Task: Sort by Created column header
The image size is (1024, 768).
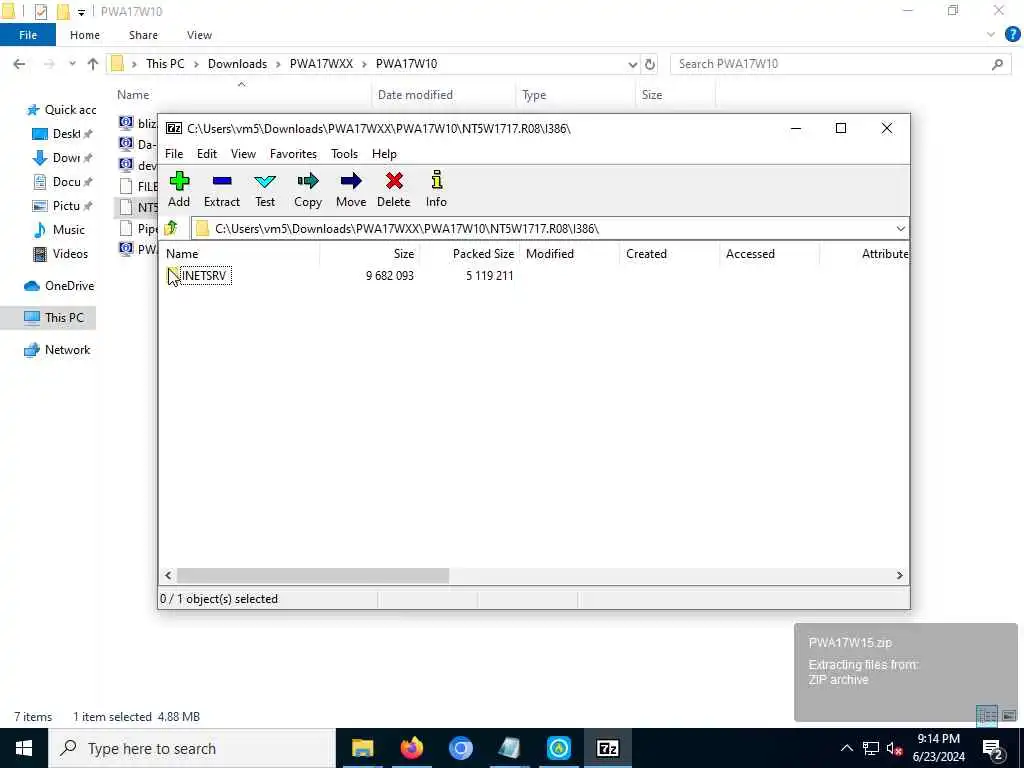Action: [669, 254]
